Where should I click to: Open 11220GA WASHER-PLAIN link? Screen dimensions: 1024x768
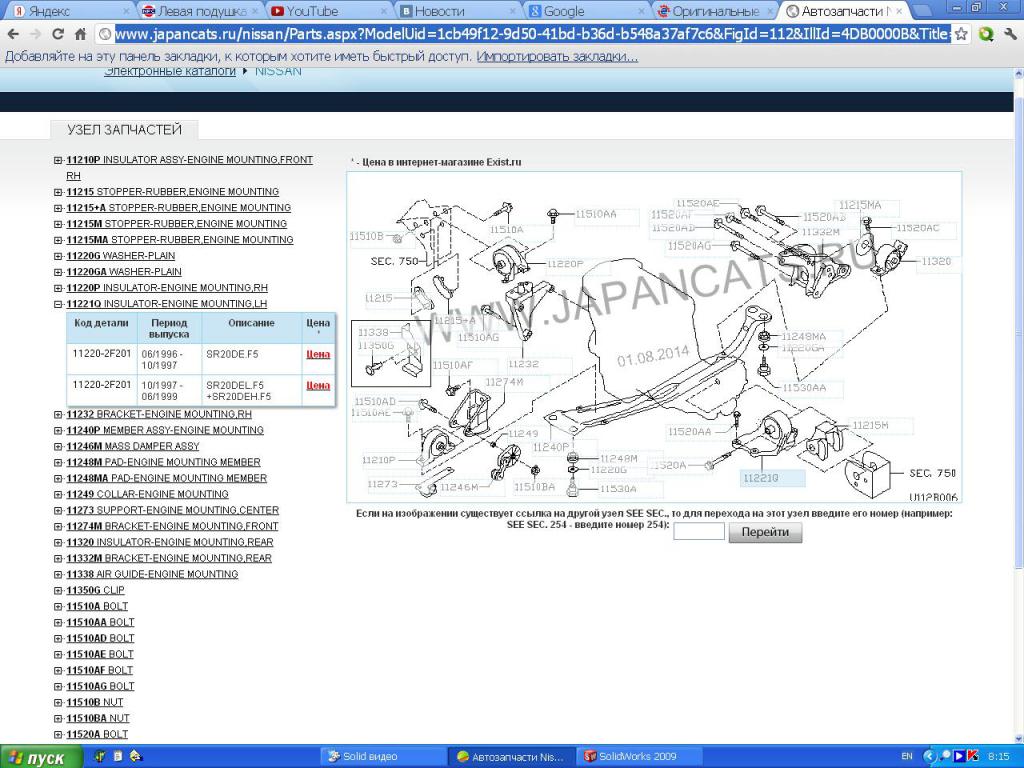coord(123,272)
